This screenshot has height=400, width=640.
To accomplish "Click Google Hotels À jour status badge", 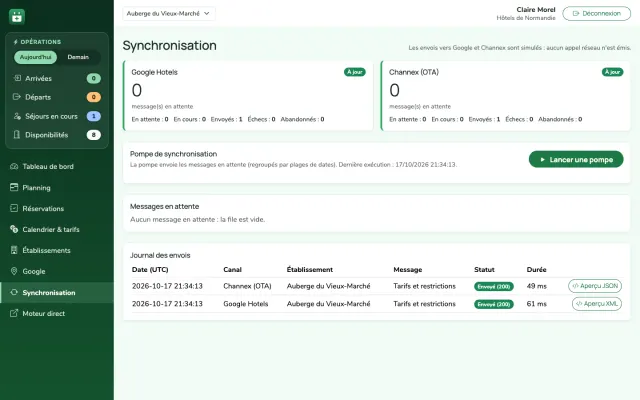I will pyautogui.click(x=355, y=72).
